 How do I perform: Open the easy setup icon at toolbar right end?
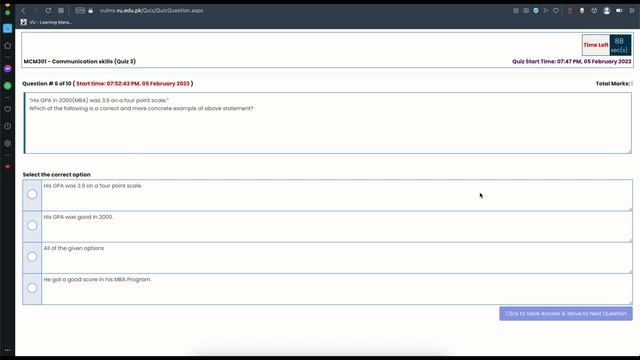(632, 11)
